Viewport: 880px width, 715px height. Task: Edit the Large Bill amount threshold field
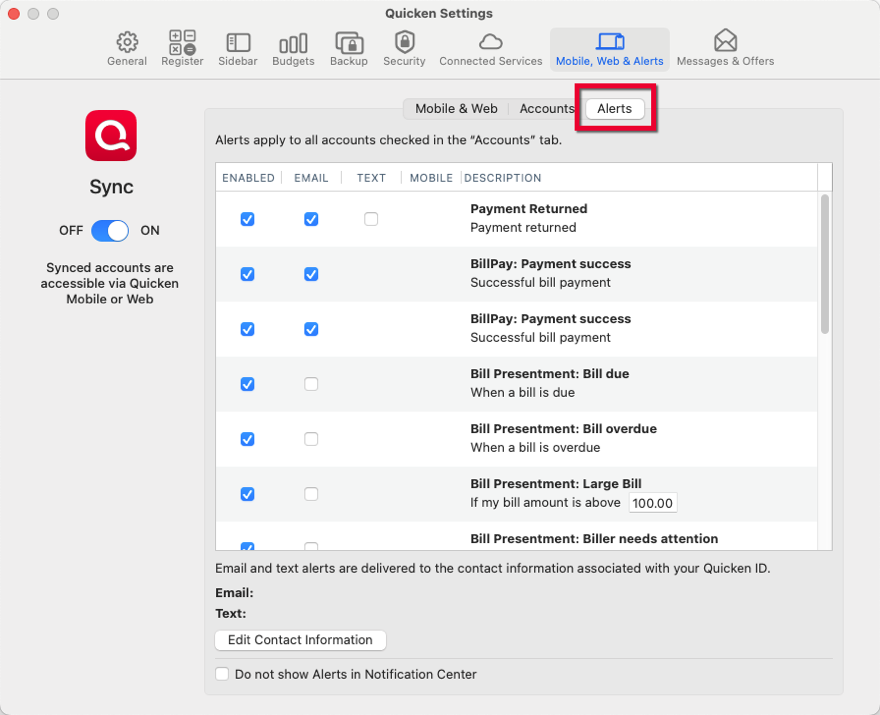(x=652, y=503)
